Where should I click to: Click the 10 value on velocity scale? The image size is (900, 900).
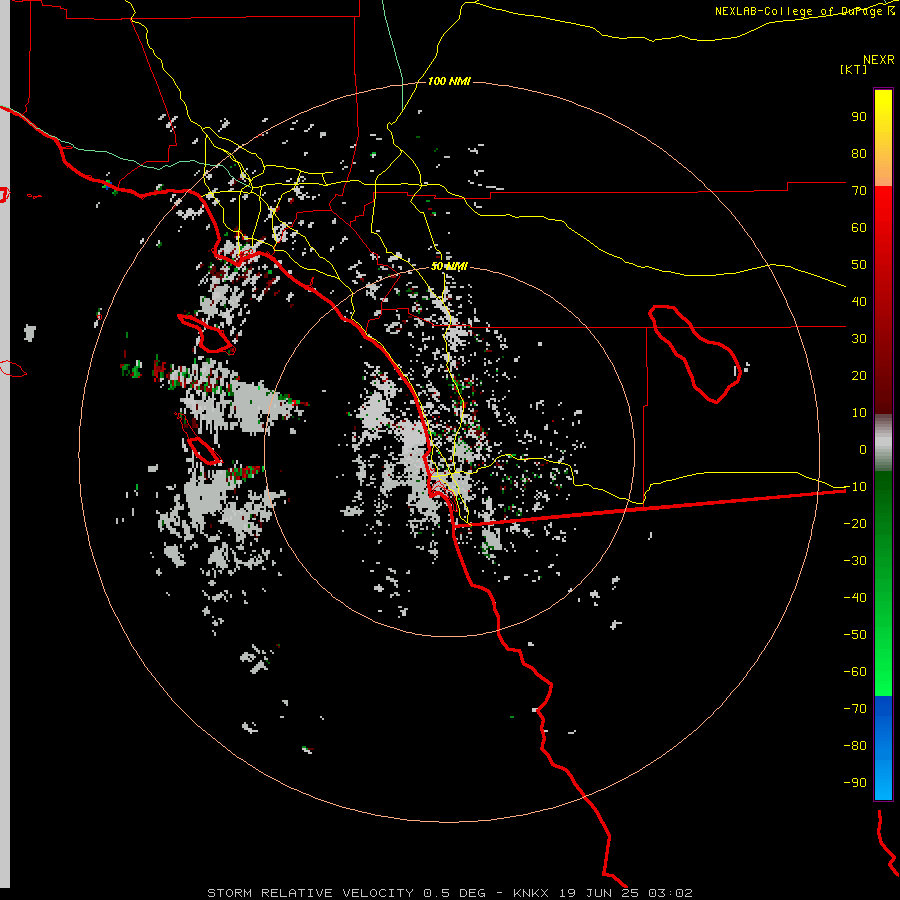tap(859, 413)
